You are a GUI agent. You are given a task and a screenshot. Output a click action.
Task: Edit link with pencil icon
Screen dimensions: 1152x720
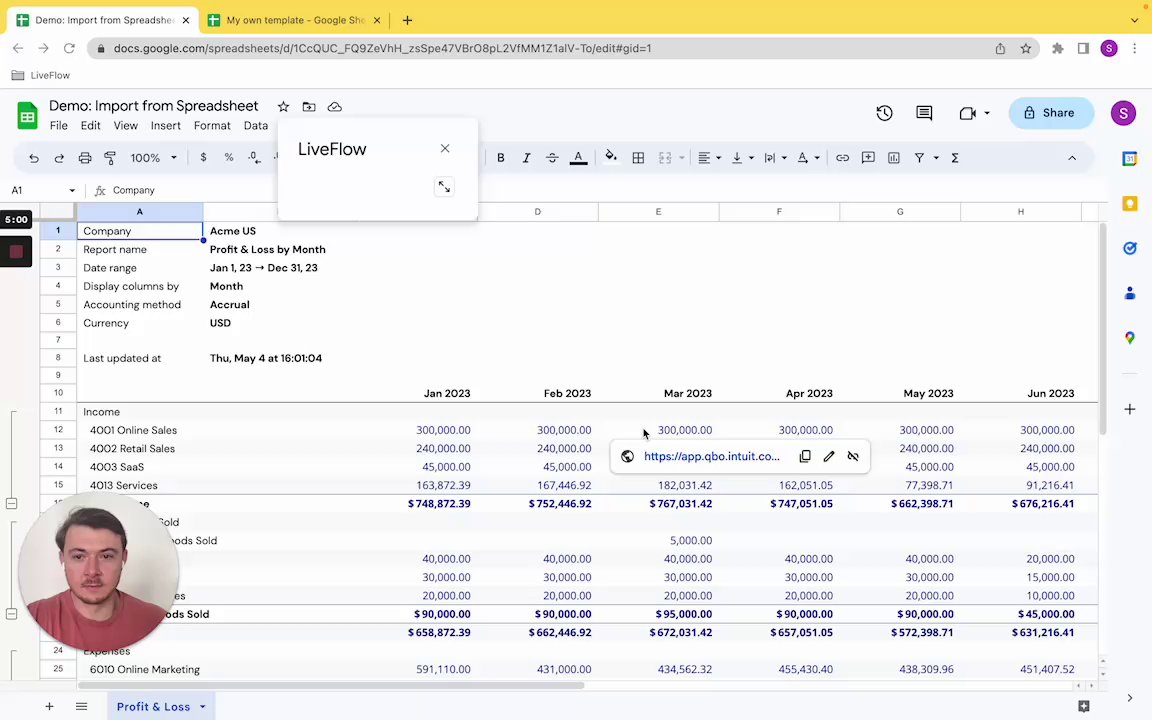(x=829, y=456)
